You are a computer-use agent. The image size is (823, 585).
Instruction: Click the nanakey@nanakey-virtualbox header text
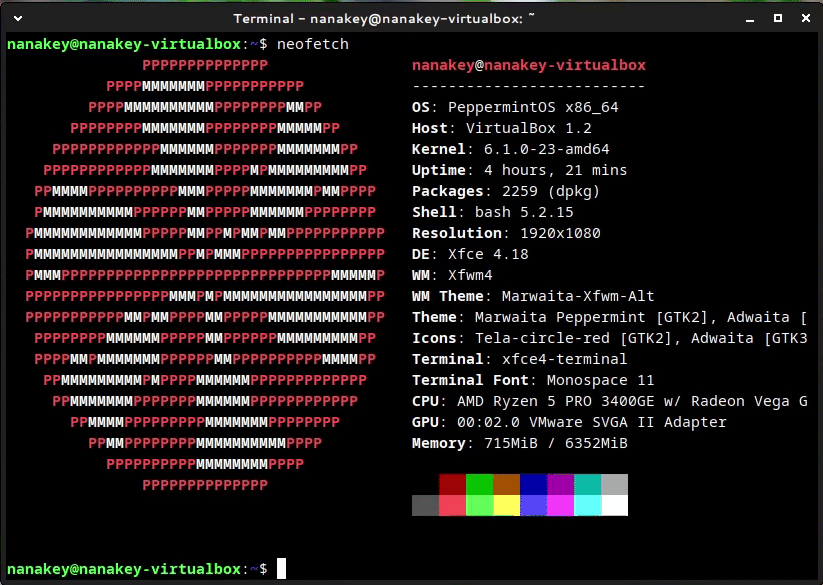[531, 65]
